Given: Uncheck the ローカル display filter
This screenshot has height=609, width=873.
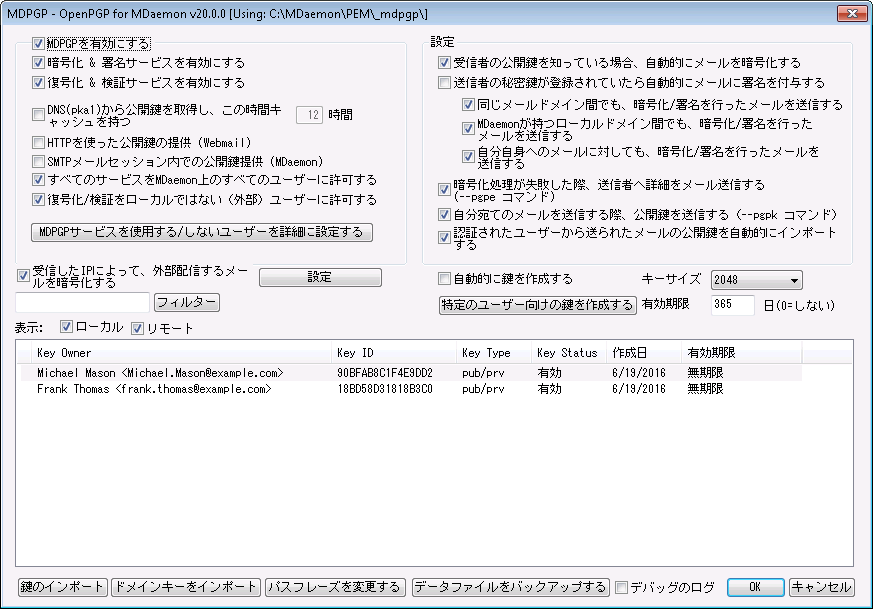Looking at the screenshot, I should click(x=67, y=327).
